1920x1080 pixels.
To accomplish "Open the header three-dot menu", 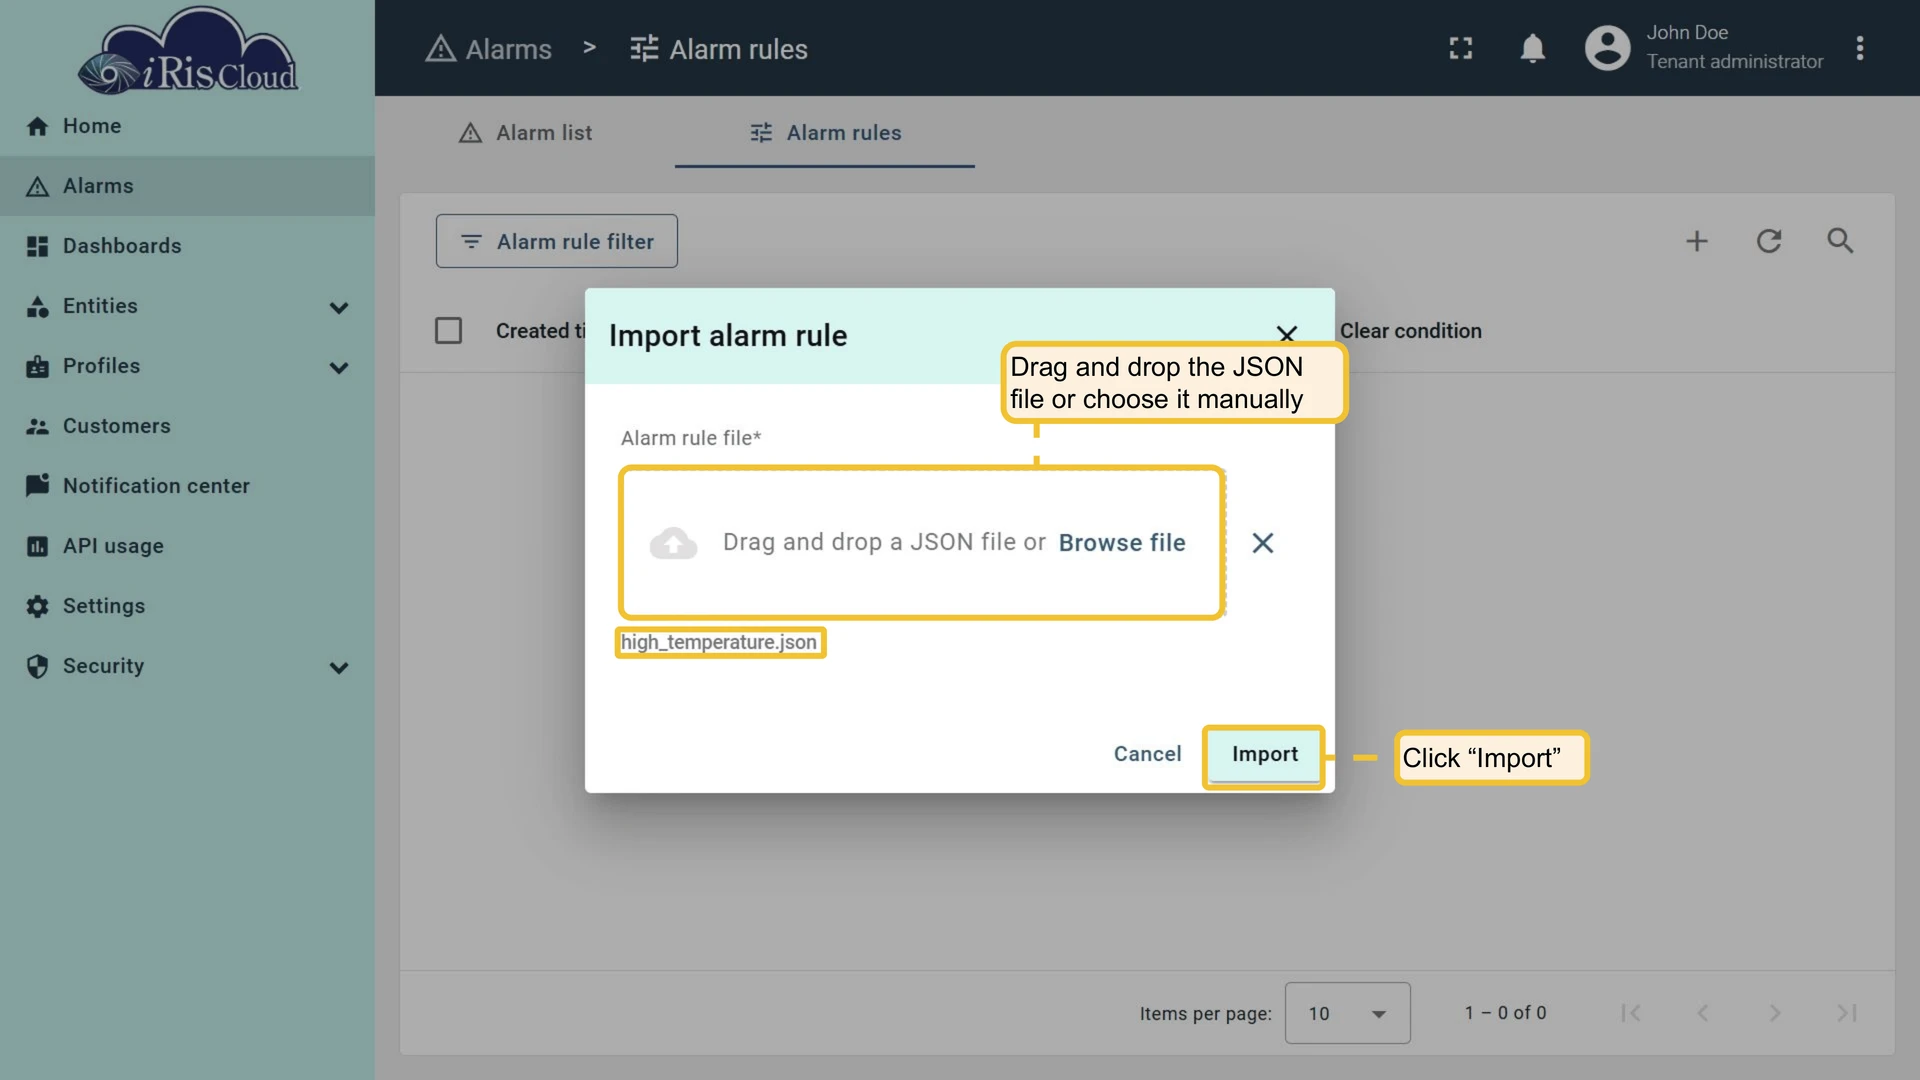I will 1860,48.
